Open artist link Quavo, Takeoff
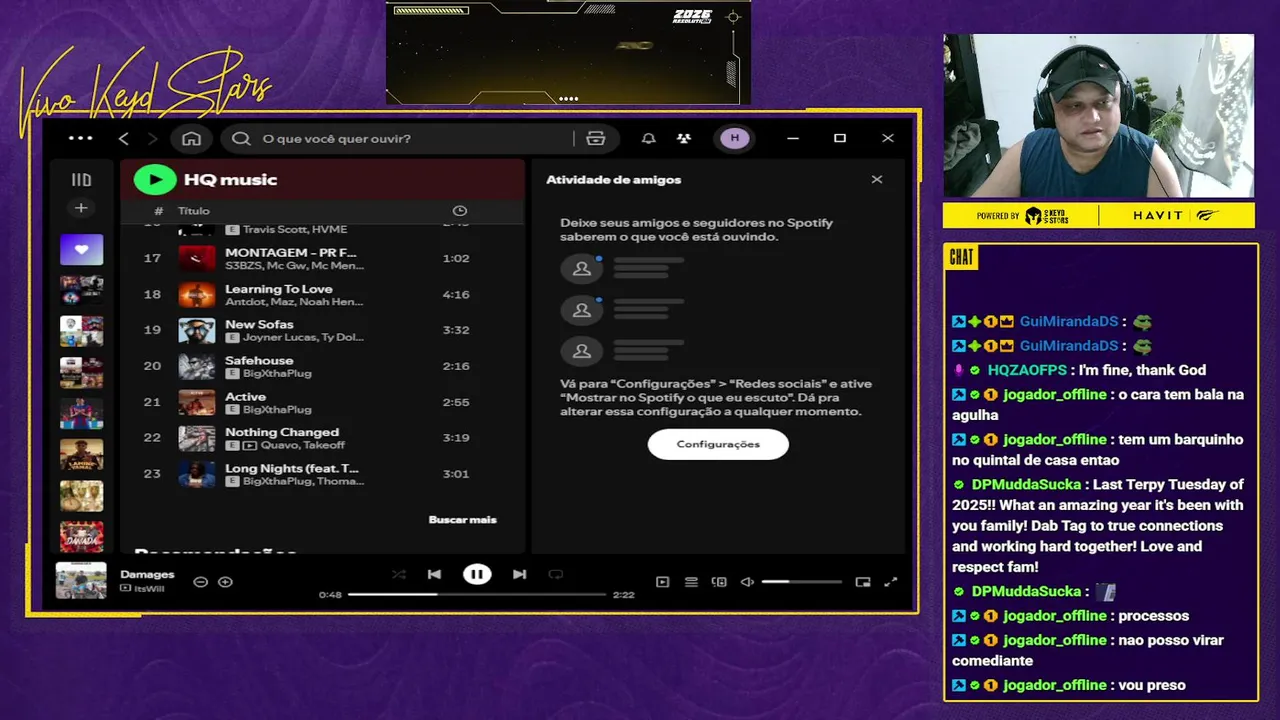This screenshot has width=1280, height=720. [x=303, y=445]
